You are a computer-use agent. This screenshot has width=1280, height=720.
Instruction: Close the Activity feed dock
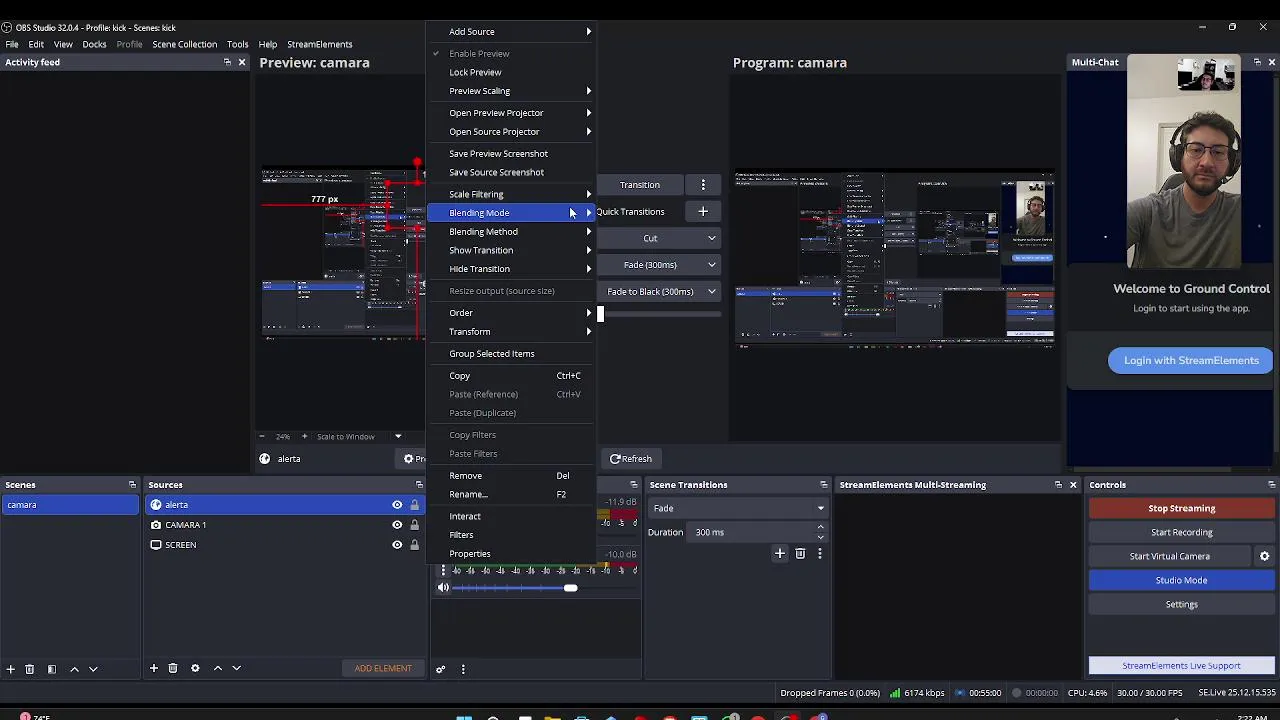click(x=242, y=62)
